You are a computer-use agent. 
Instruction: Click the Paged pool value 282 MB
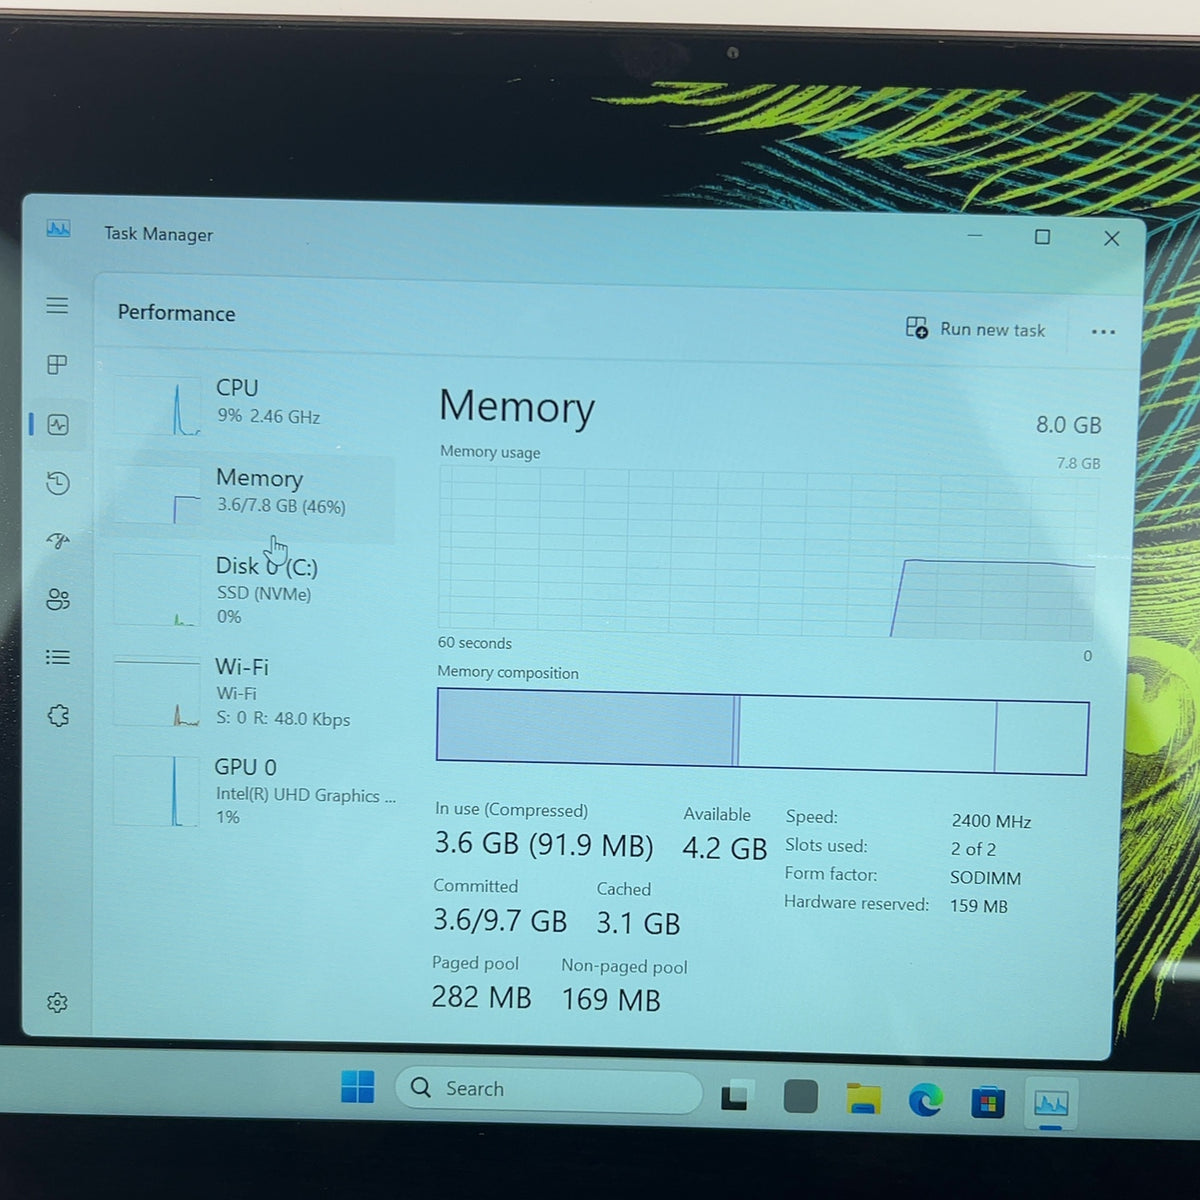tap(481, 997)
